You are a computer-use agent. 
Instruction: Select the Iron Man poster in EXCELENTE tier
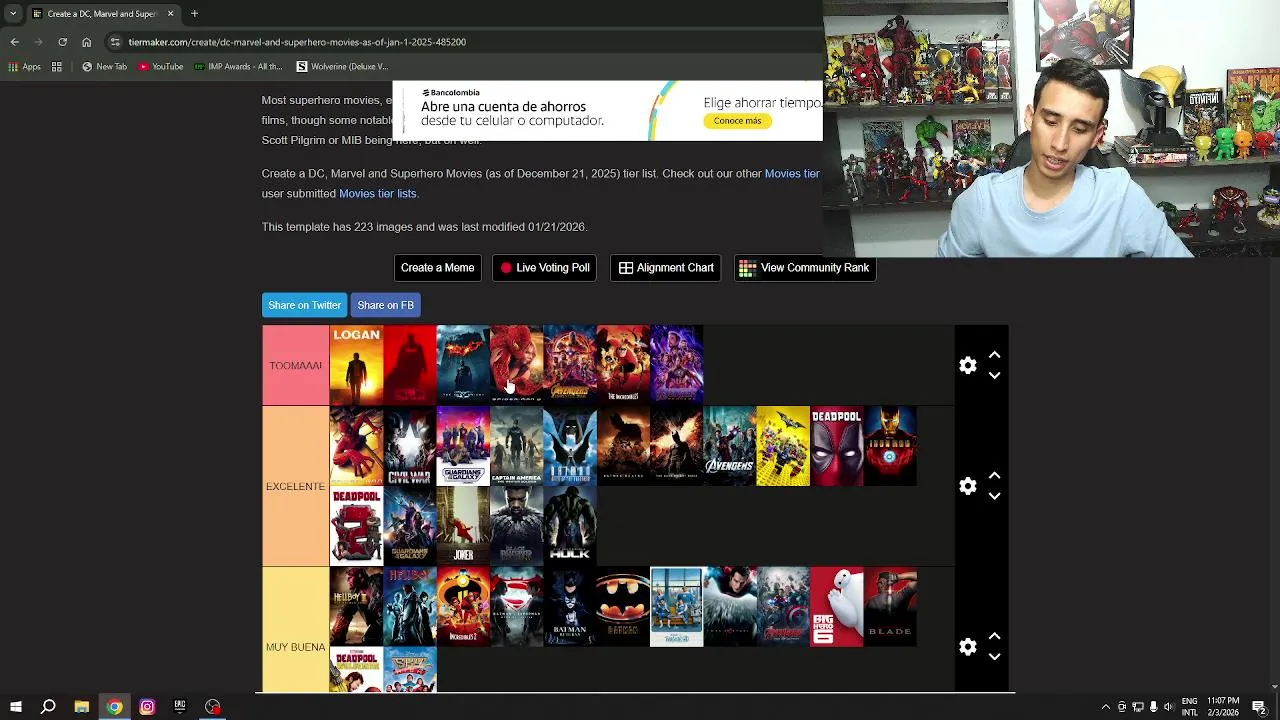click(890, 446)
